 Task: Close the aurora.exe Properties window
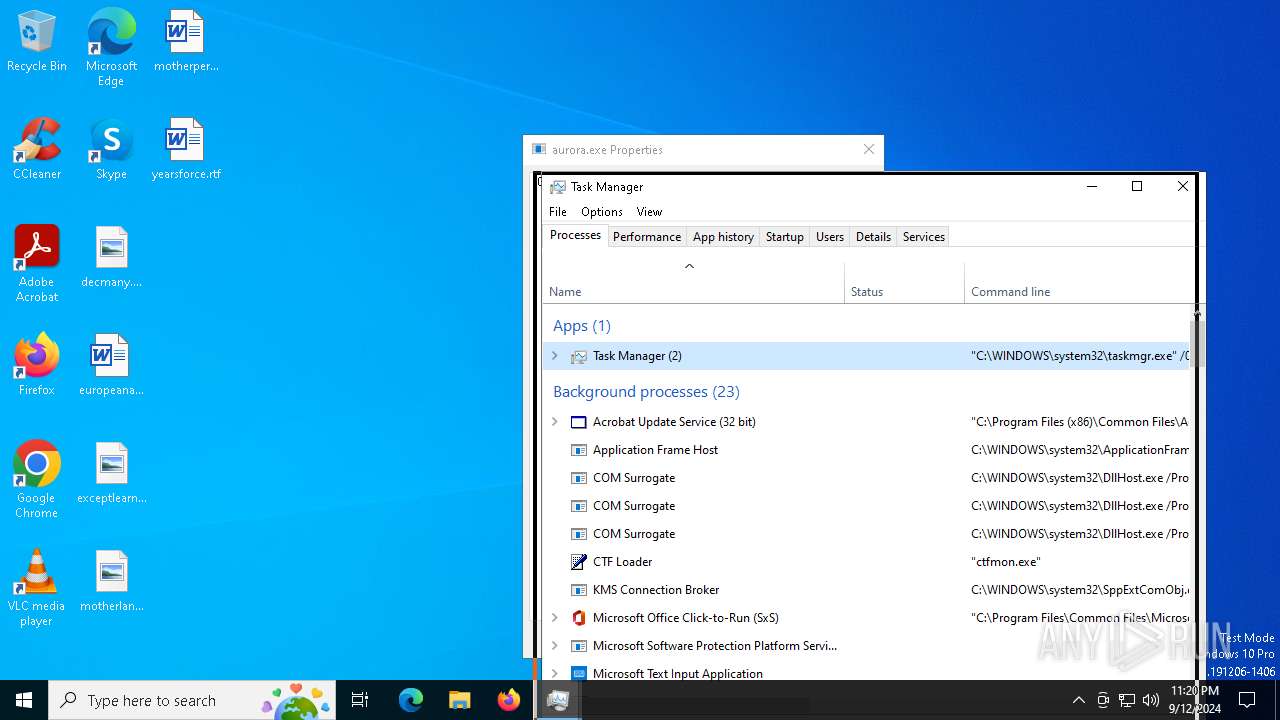tap(868, 150)
